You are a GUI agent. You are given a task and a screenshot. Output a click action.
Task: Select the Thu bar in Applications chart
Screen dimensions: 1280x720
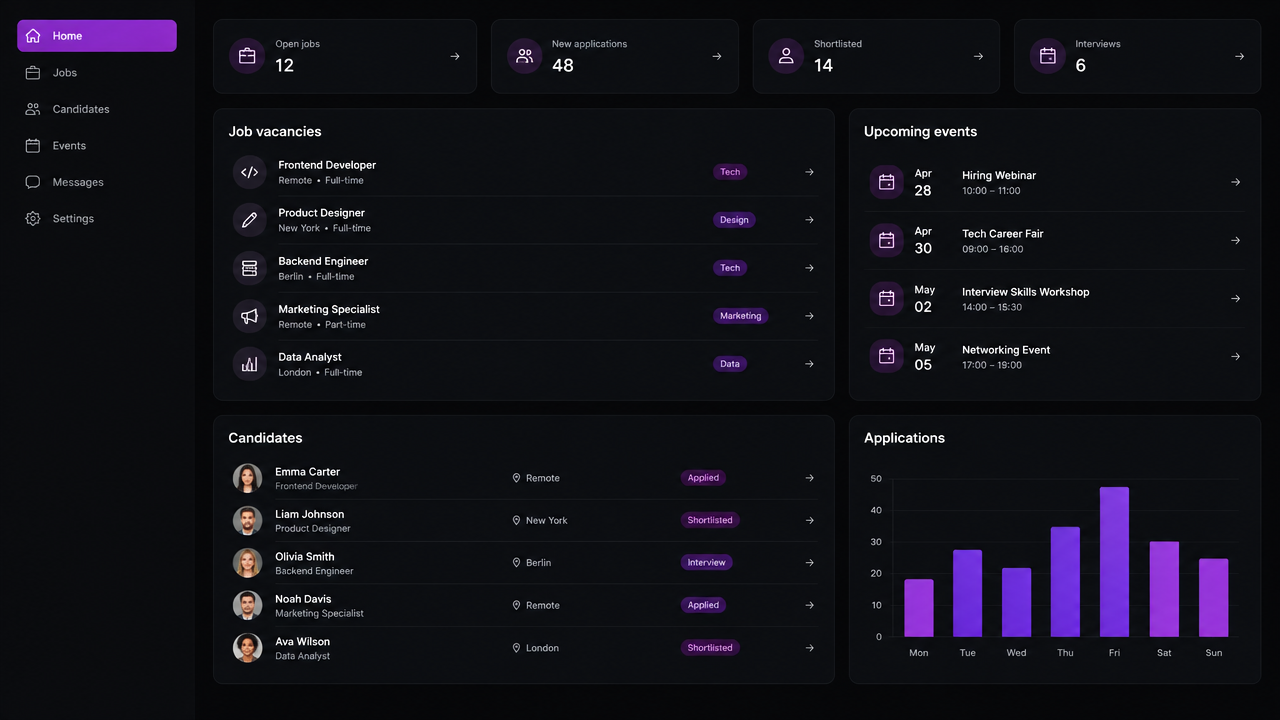(1065, 582)
